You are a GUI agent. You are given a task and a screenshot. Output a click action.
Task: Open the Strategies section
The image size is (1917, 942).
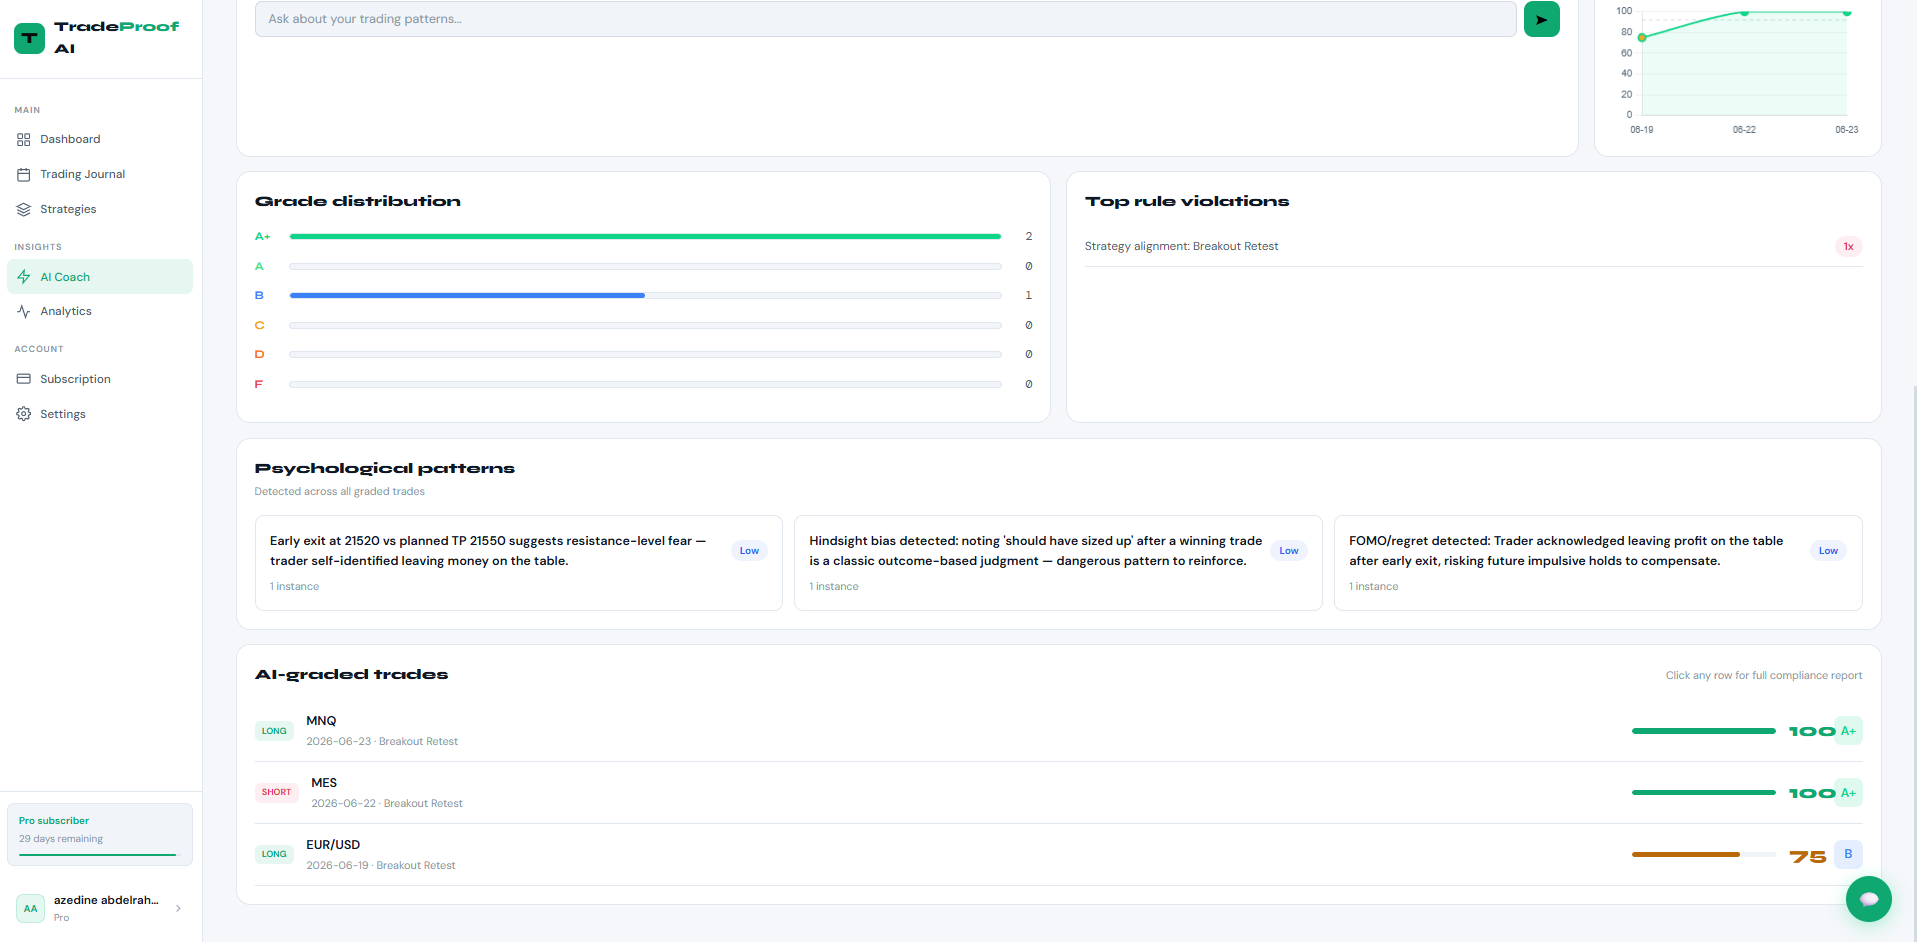(x=100, y=210)
